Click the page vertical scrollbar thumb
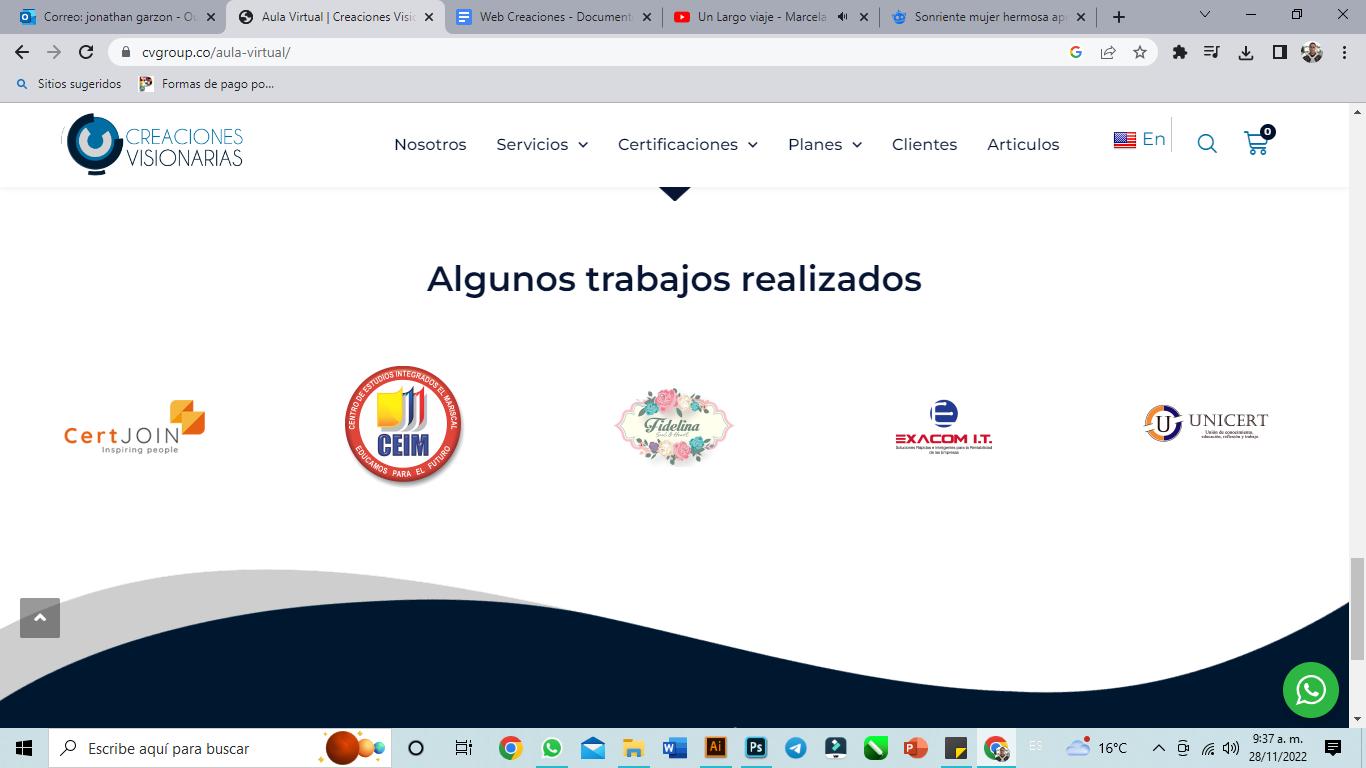Screen dimensions: 1366x768 tap(1357, 608)
